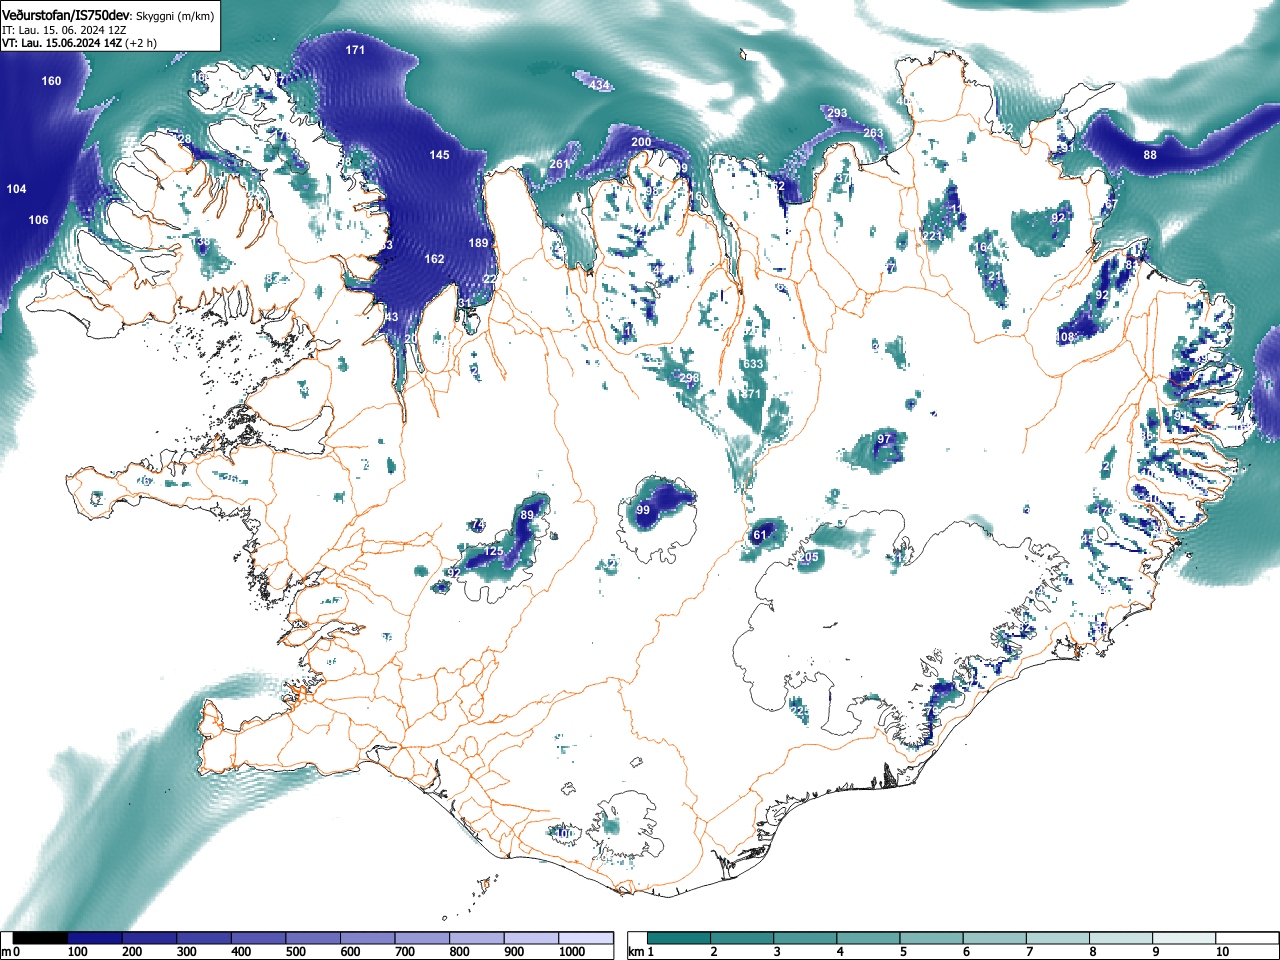1280x960 pixels.
Task: Click the map value 189
Action: (x=479, y=243)
